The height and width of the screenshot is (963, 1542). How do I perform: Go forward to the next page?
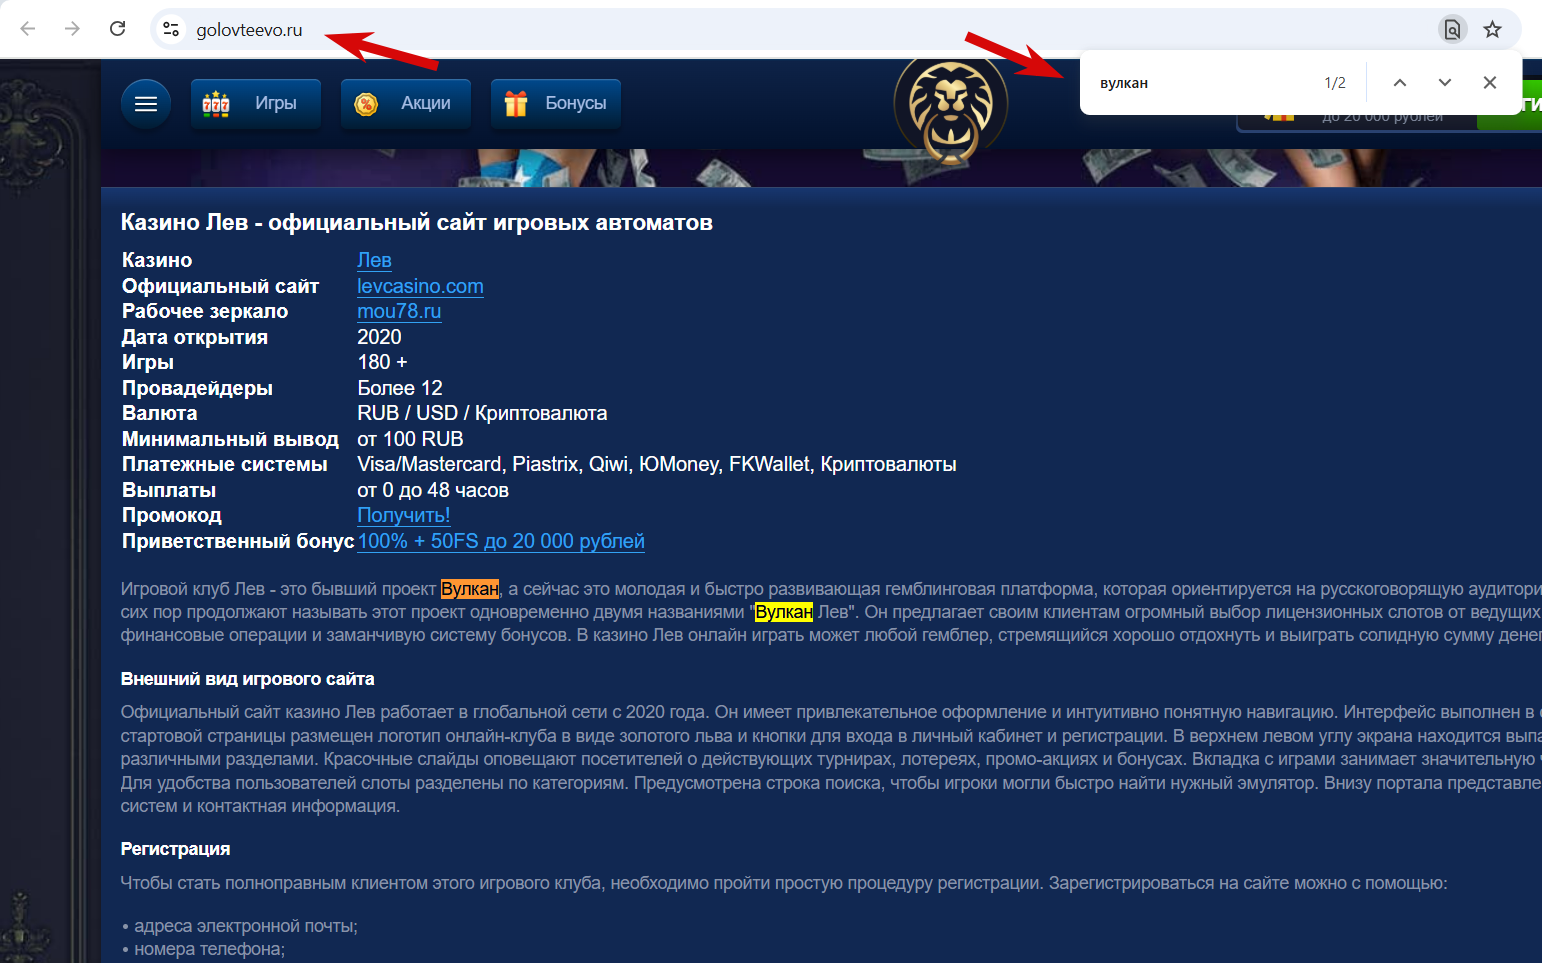click(x=72, y=29)
